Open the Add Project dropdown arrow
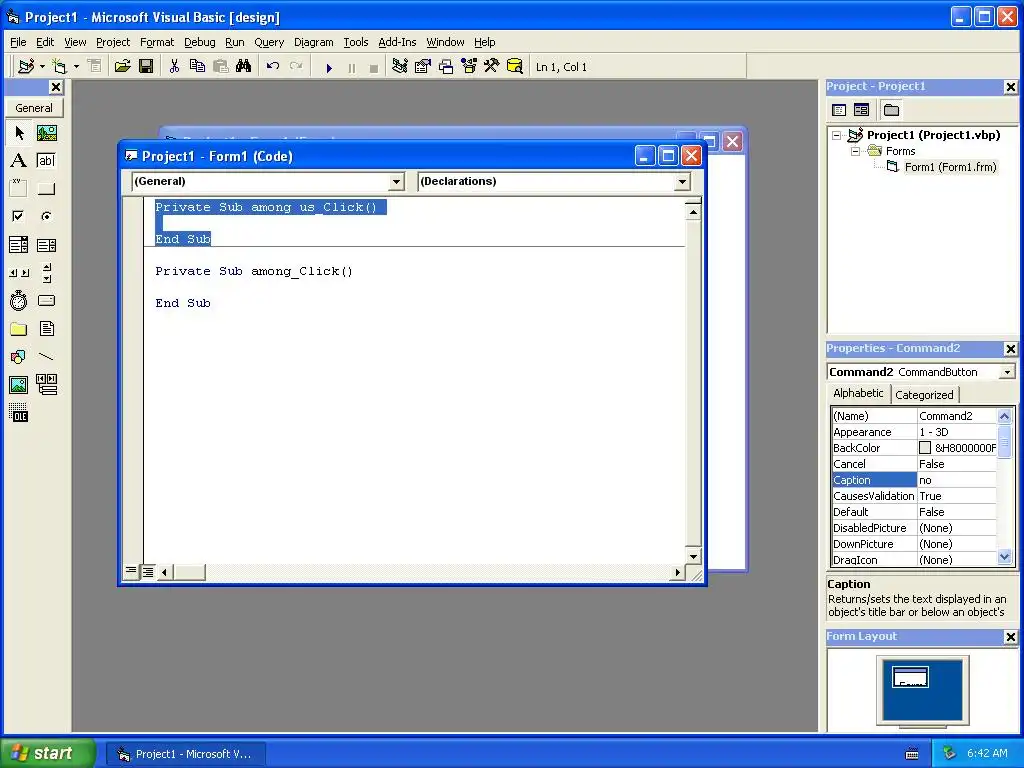Viewport: 1024px width, 768px height. pyautogui.click(x=42, y=67)
